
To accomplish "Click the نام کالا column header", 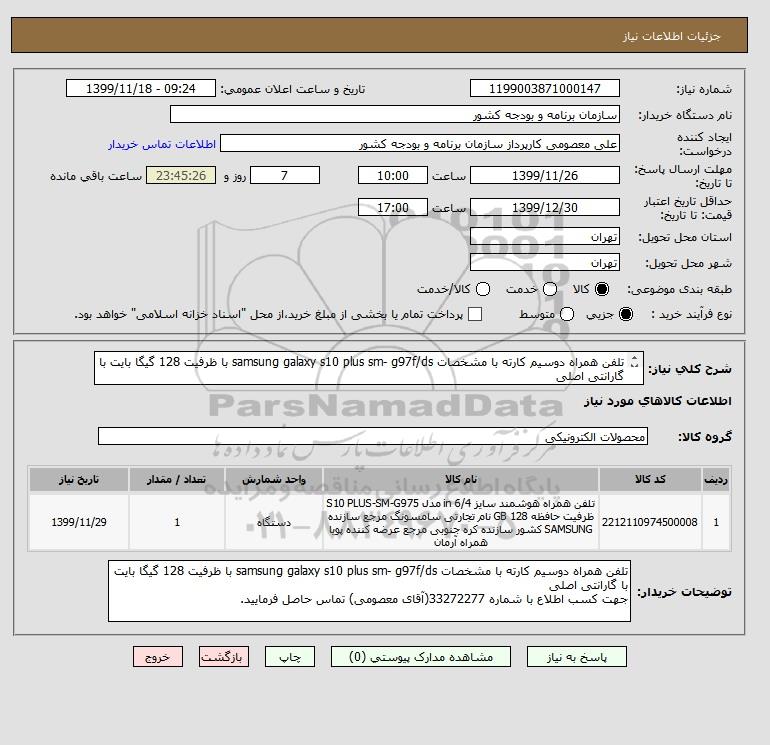I will pyautogui.click(x=461, y=479).
